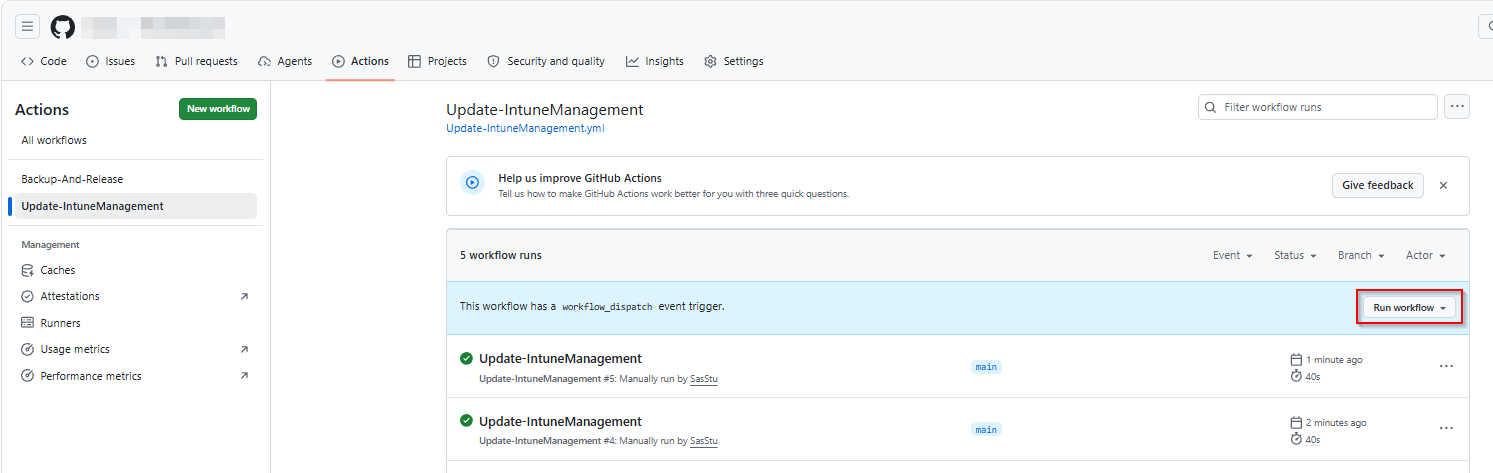Open Update-IntuneManagement run #5
Screen dimensions: 1493x473
tap(560, 358)
